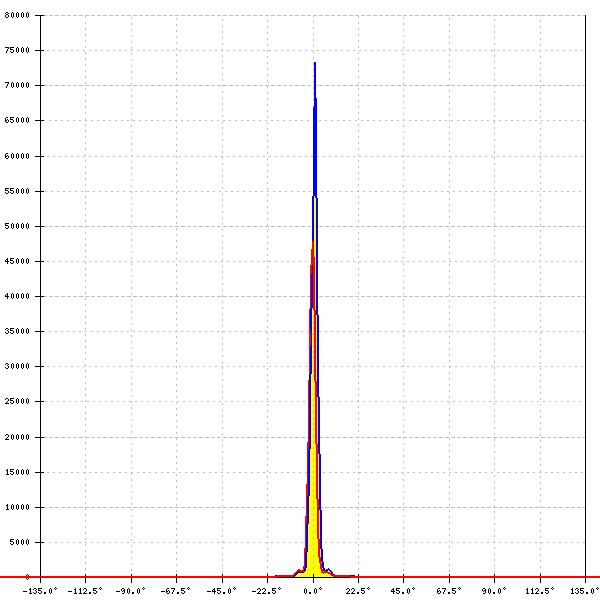Click the -135.0° x-axis label

point(40,591)
